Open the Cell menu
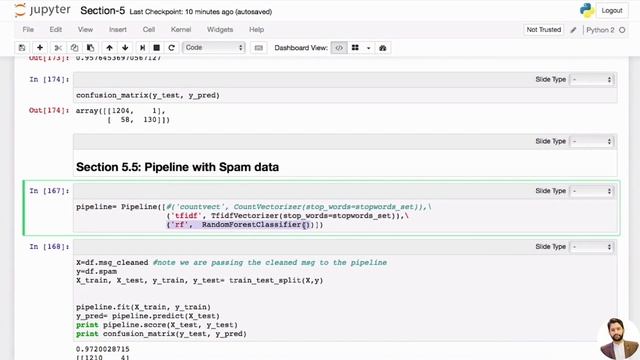 coord(149,29)
